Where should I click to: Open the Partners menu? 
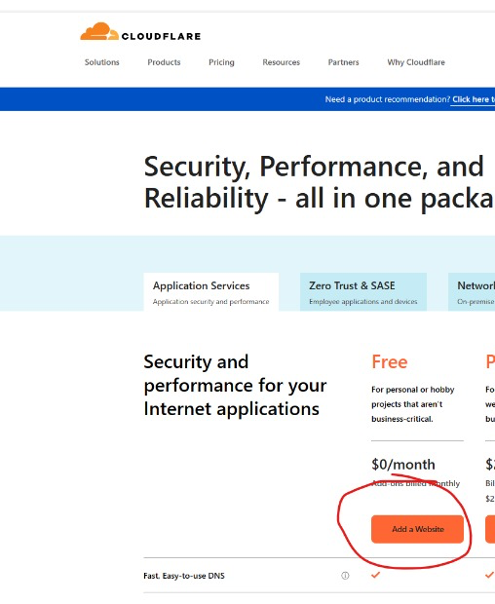[x=344, y=62]
